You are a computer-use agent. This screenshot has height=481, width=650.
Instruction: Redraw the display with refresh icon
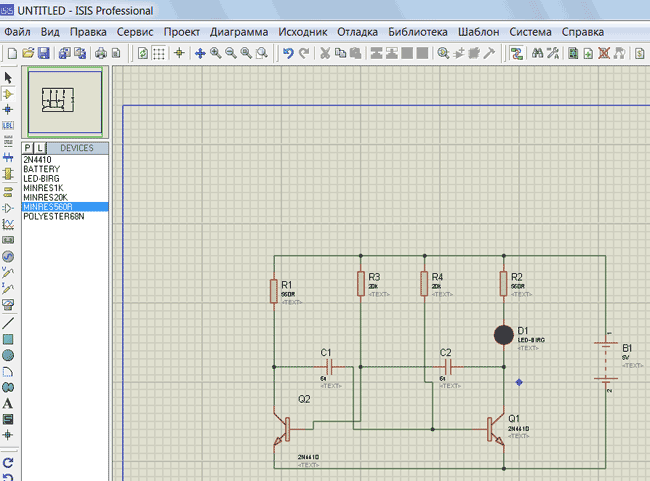pyautogui.click(x=143, y=53)
